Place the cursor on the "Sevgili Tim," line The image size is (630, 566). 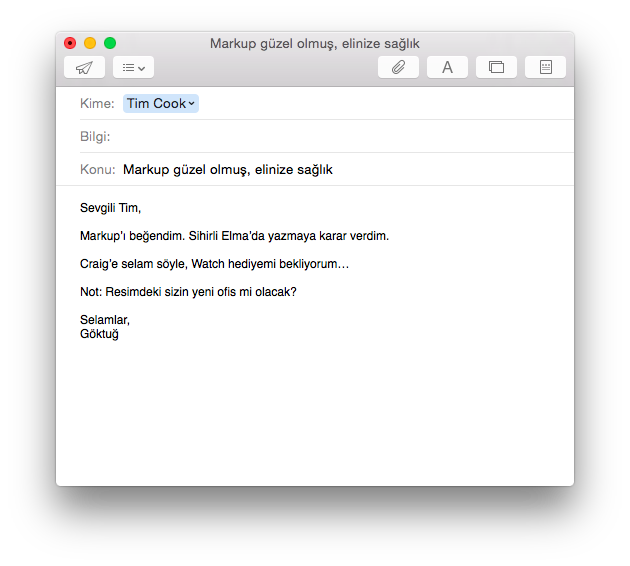click(x=111, y=208)
